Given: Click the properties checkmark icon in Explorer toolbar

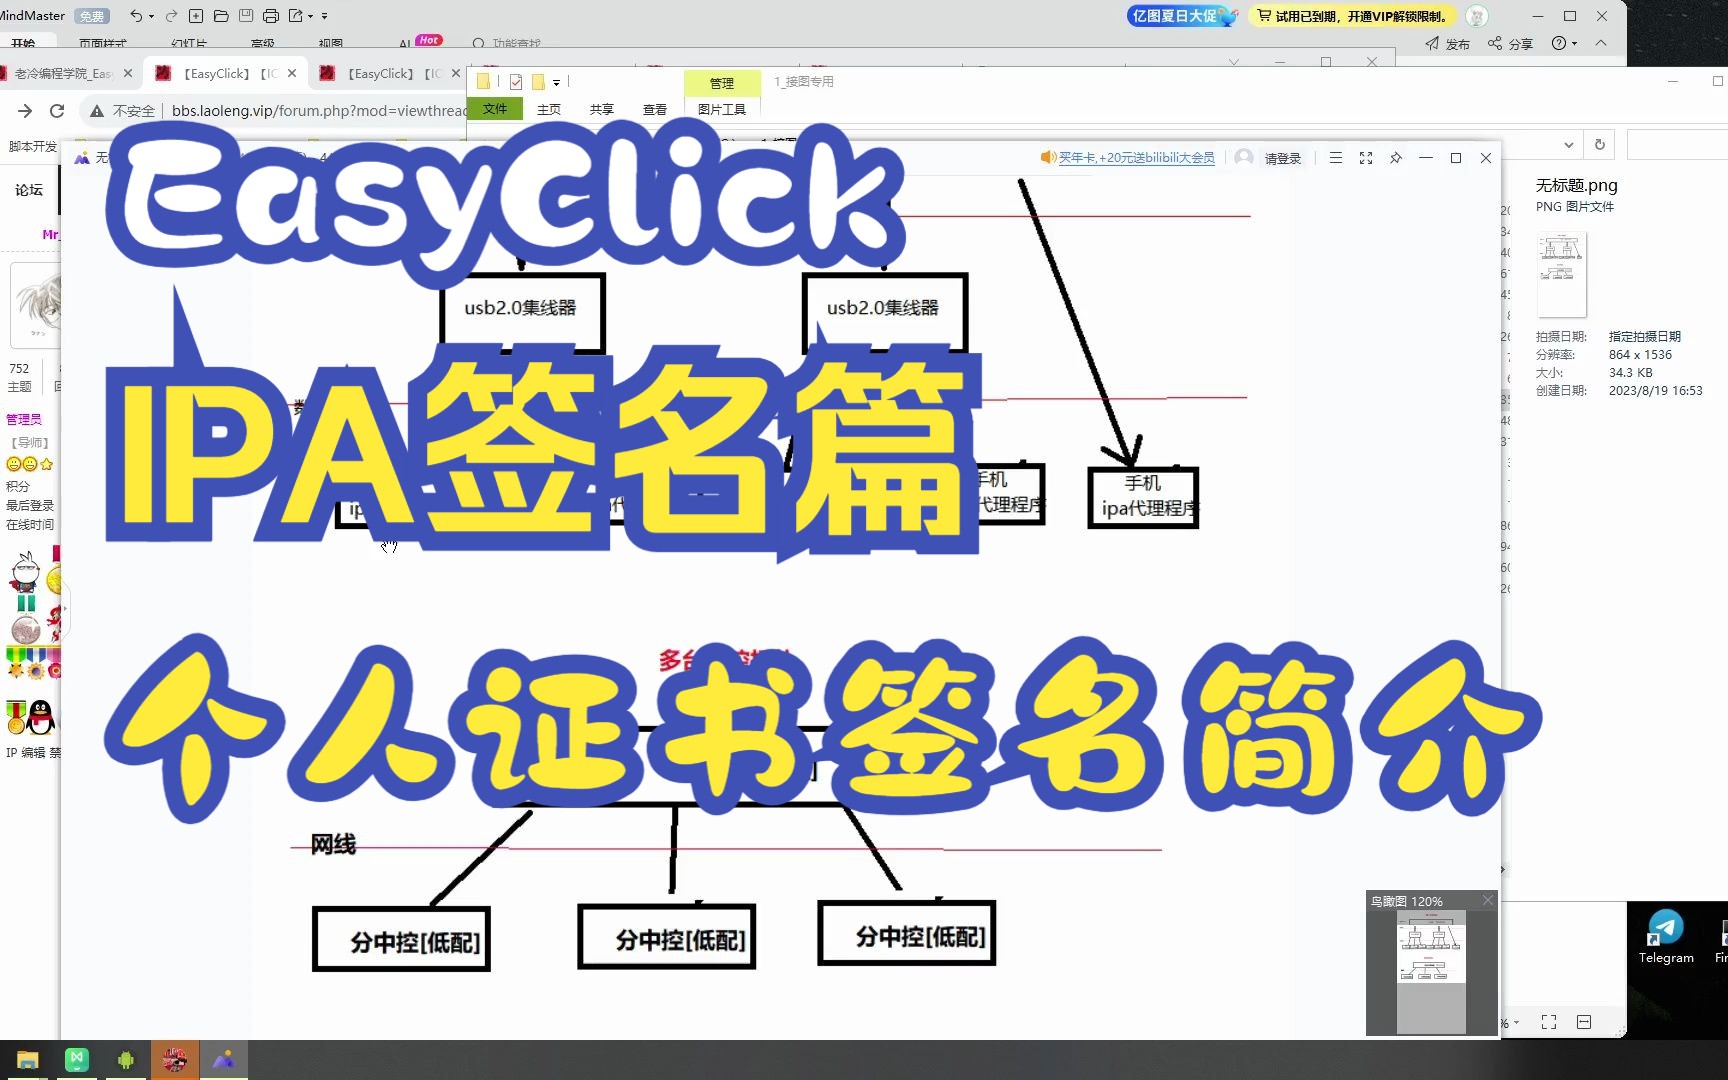Looking at the screenshot, I should point(516,82).
